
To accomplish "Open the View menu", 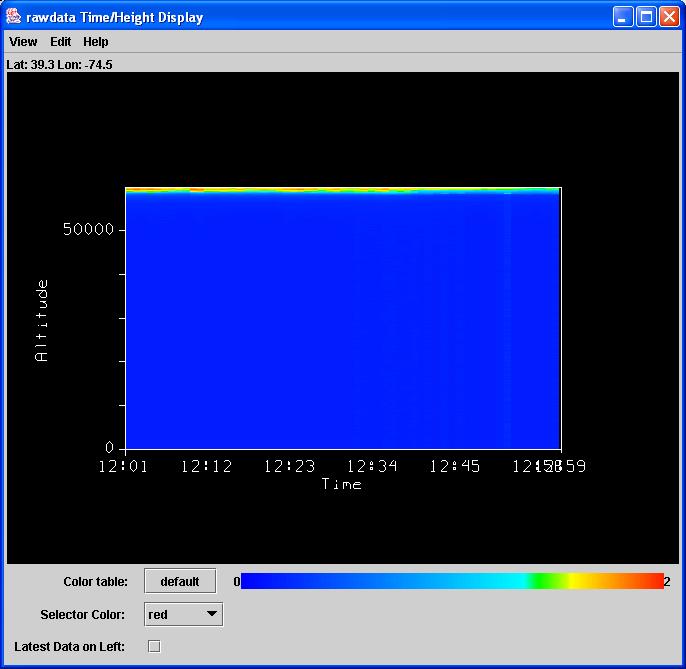I will pos(23,42).
